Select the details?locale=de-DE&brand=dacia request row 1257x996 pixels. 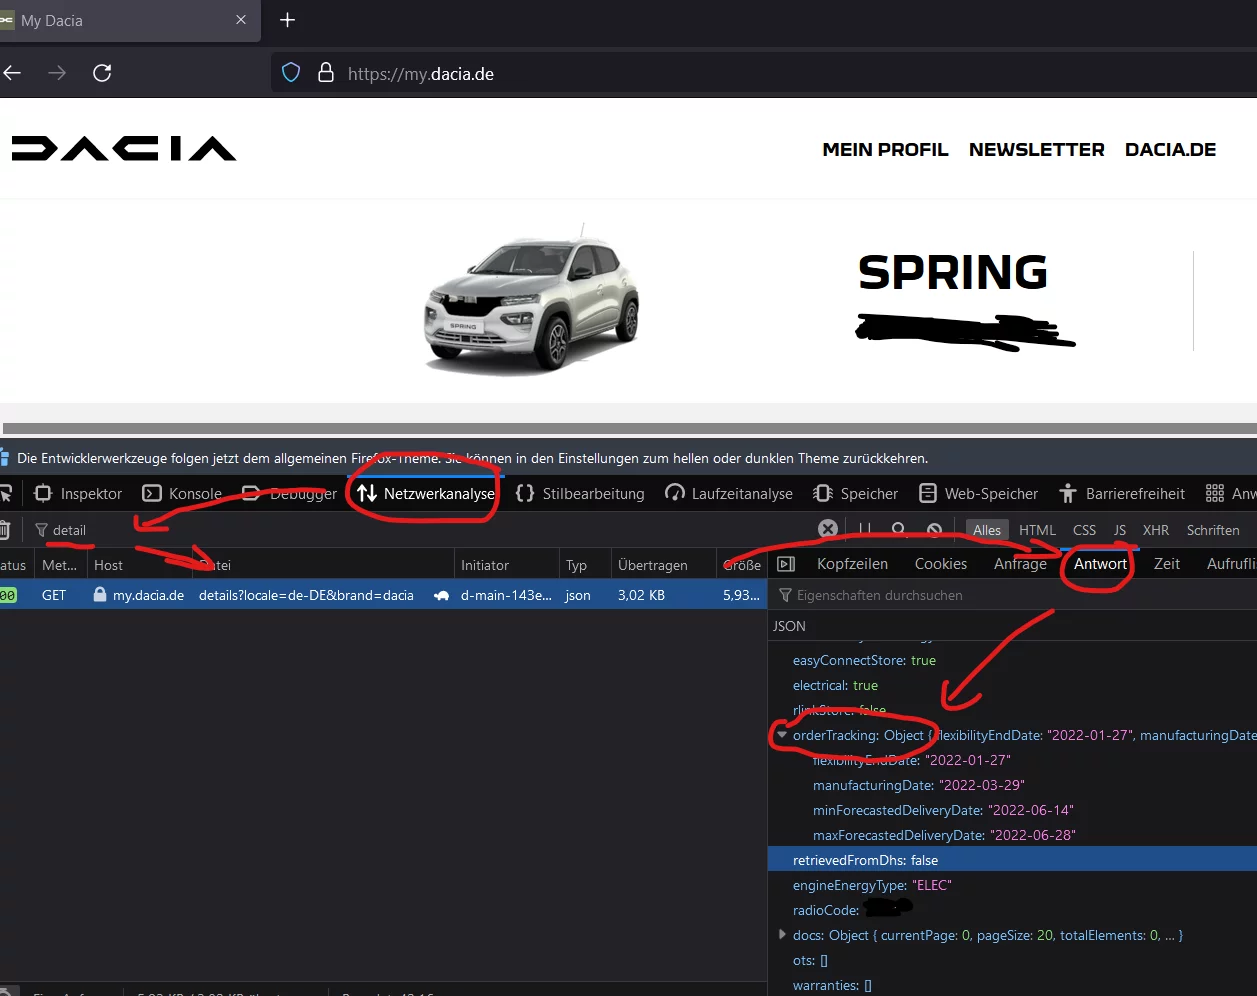click(x=383, y=595)
